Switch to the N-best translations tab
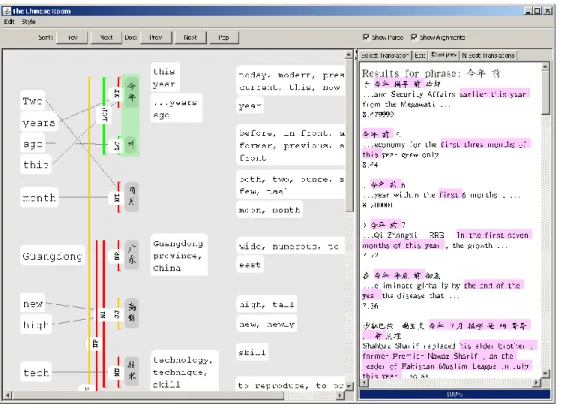566x410 pixels. pos(488,56)
